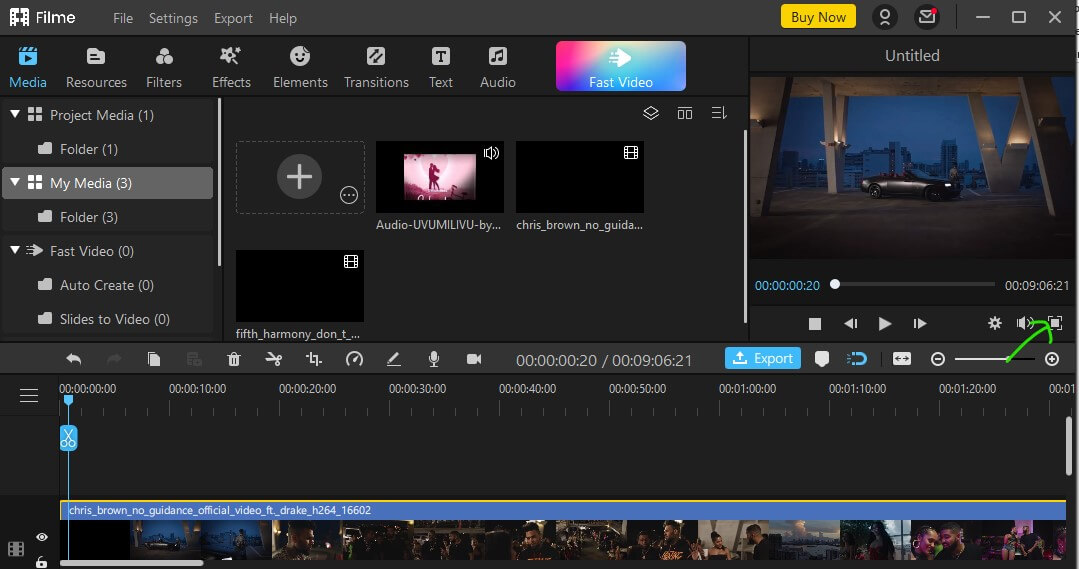Split the clip with scissors tool
This screenshot has height=569, width=1079.
[274, 358]
